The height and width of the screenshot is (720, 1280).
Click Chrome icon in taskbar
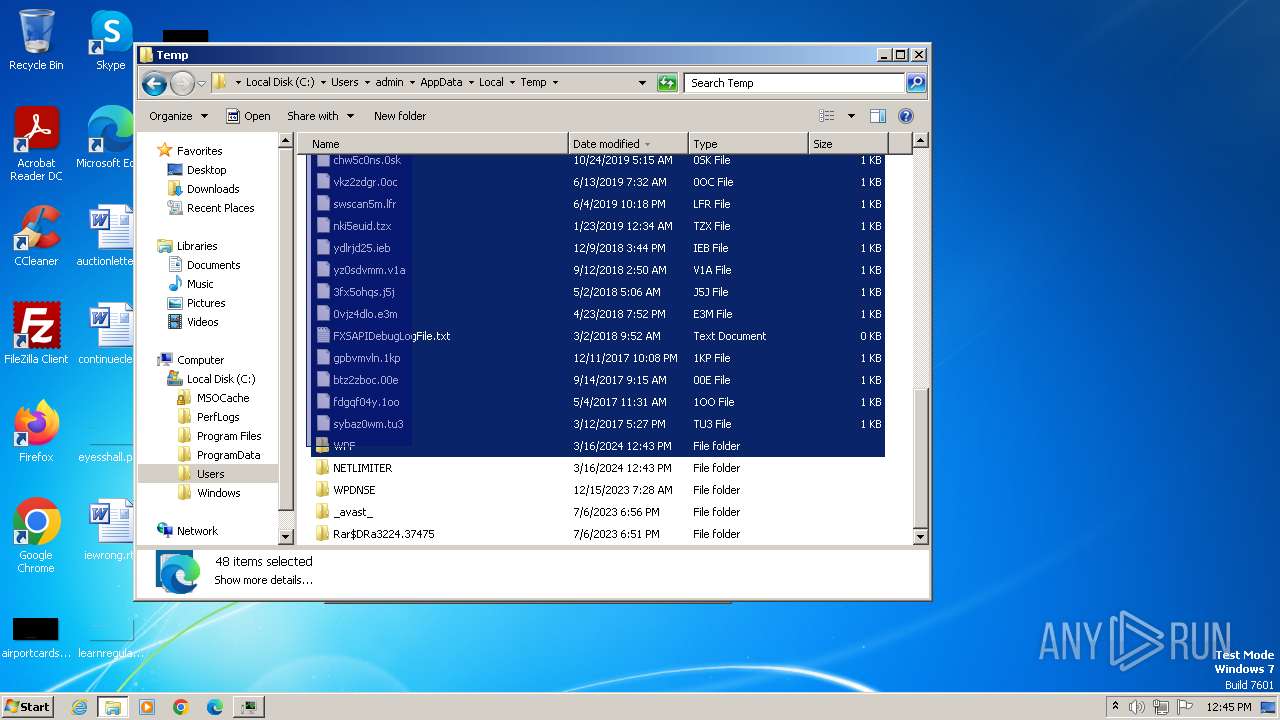point(181,707)
